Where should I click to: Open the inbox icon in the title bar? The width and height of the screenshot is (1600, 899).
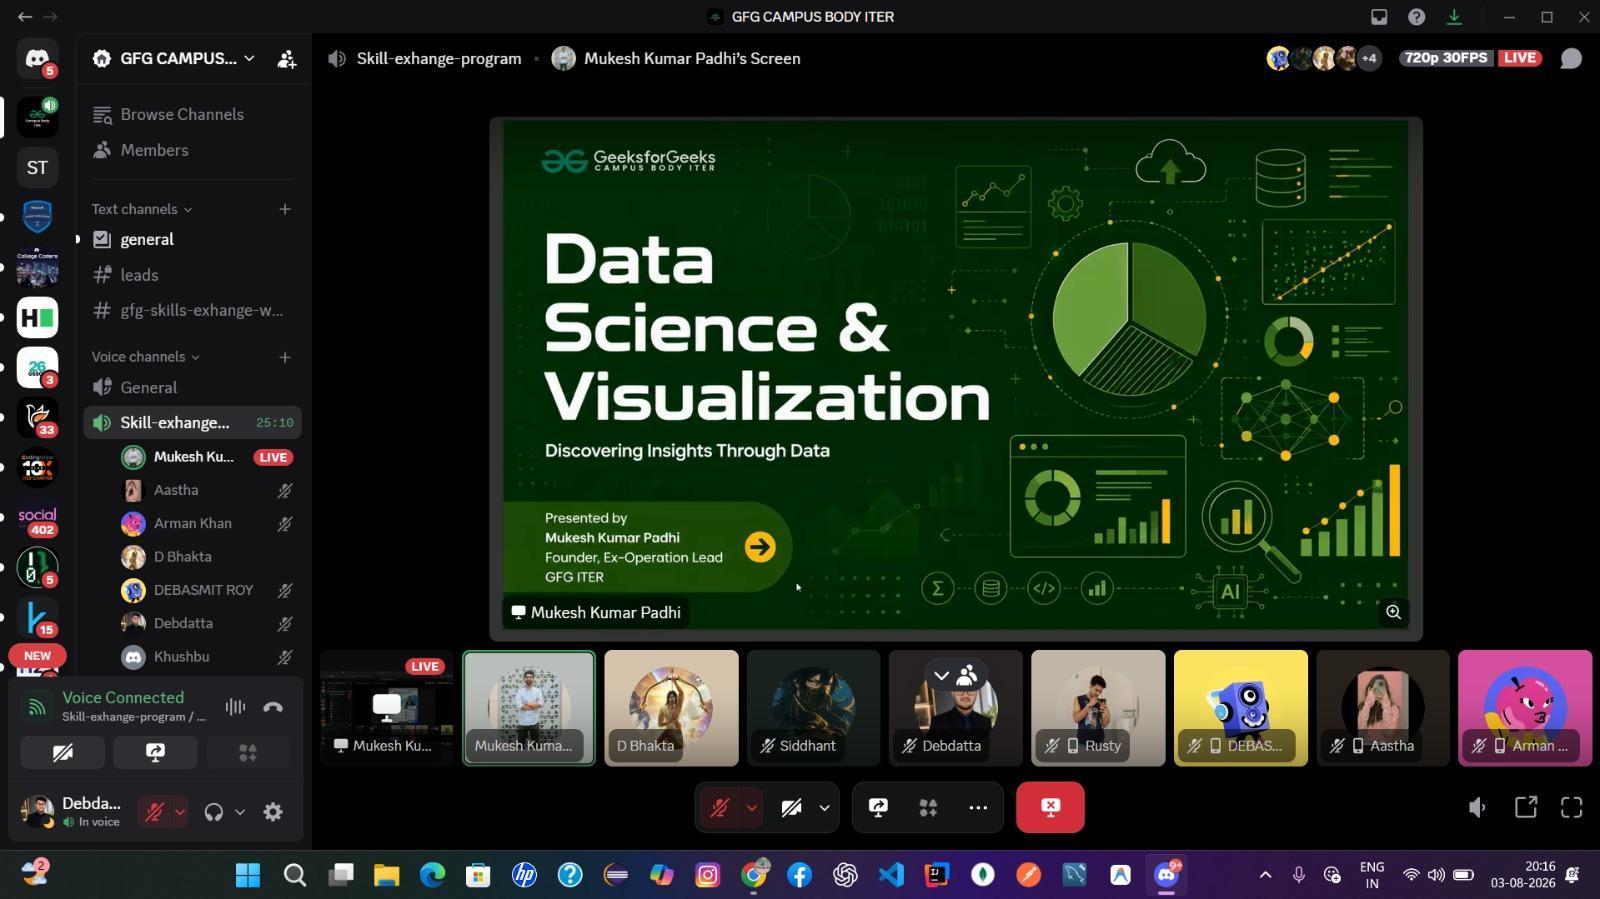1379,17
